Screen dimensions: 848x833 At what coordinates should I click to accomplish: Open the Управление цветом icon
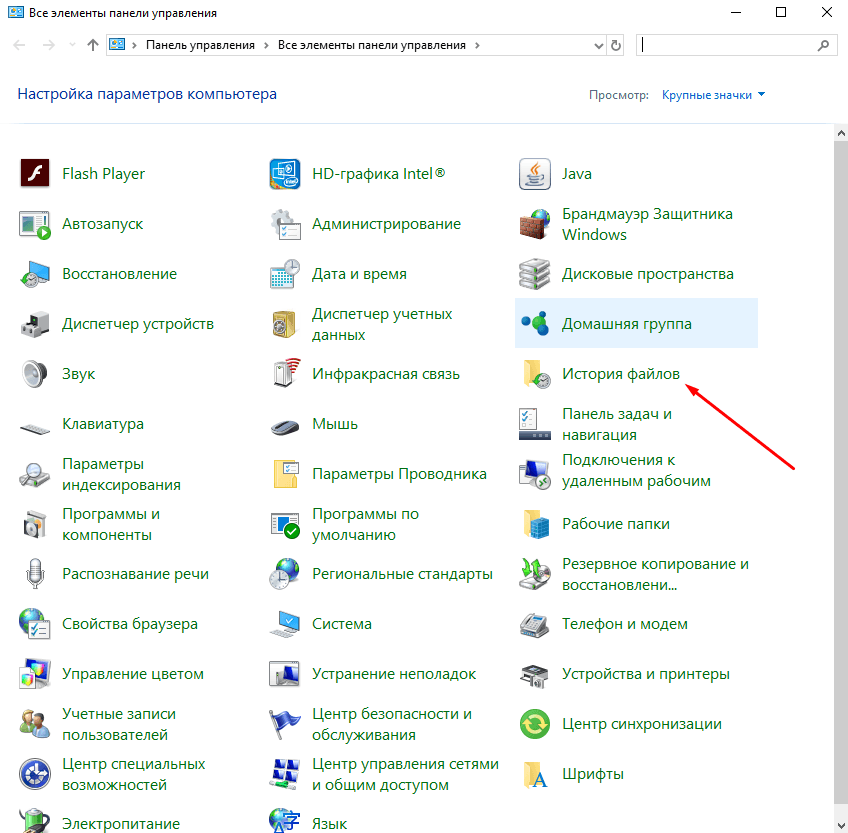(35, 674)
